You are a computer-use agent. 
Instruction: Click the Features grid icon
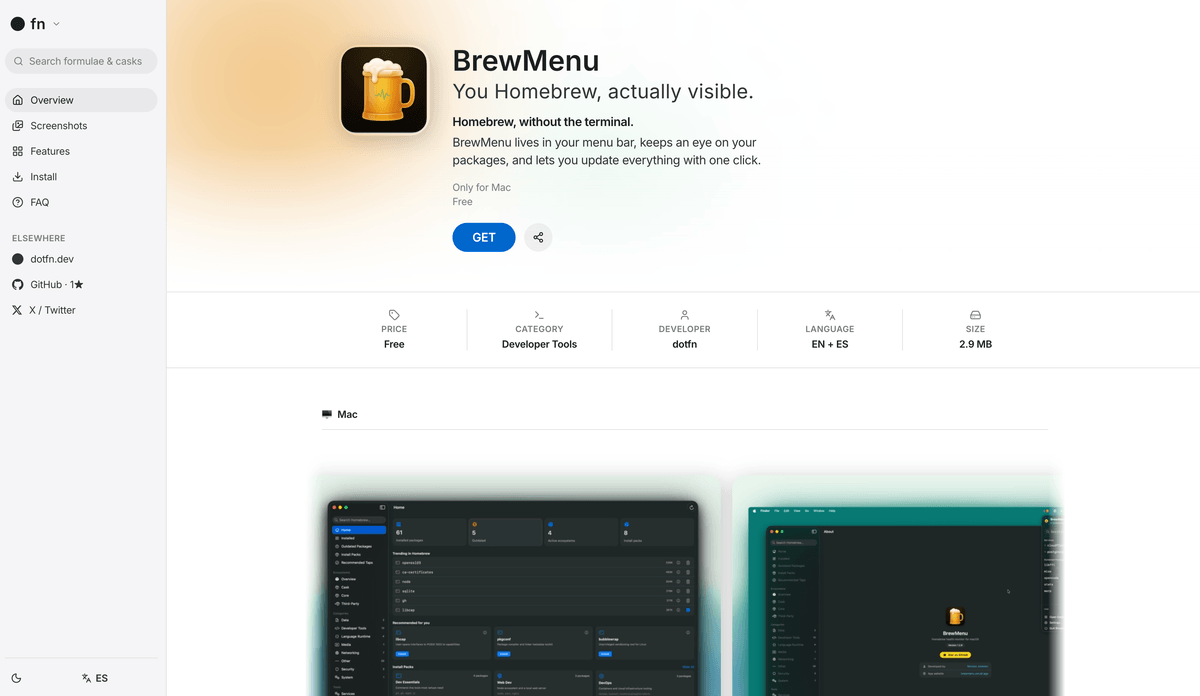(x=18, y=151)
